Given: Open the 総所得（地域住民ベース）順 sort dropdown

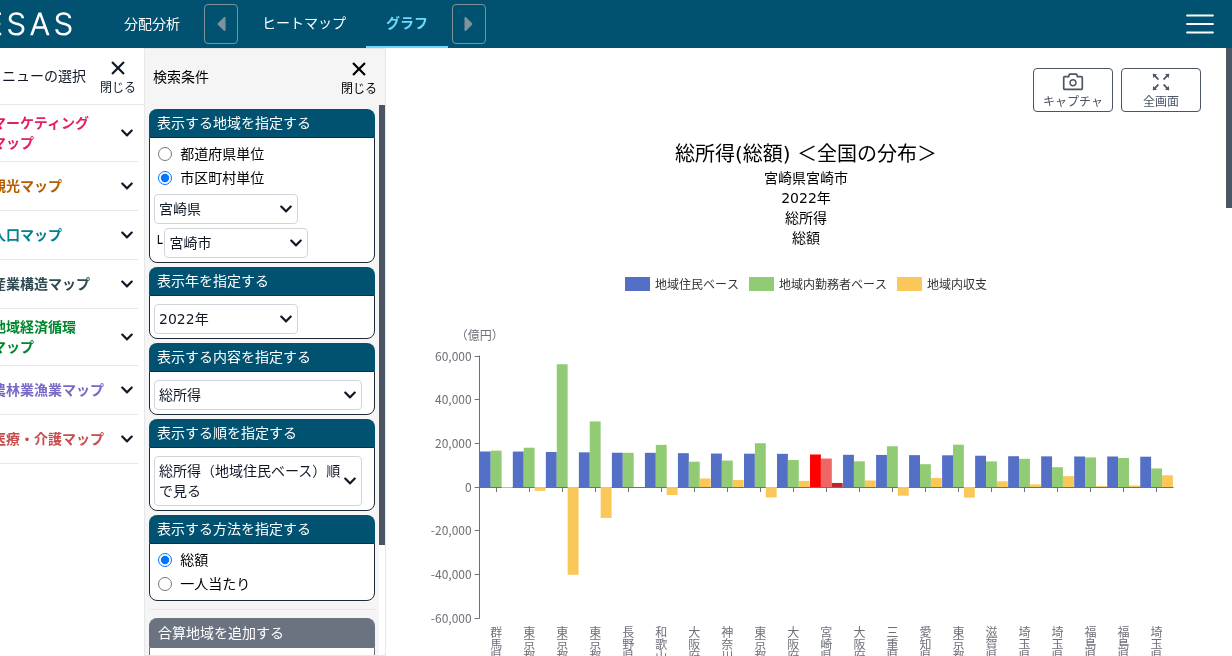Looking at the screenshot, I should [258, 481].
